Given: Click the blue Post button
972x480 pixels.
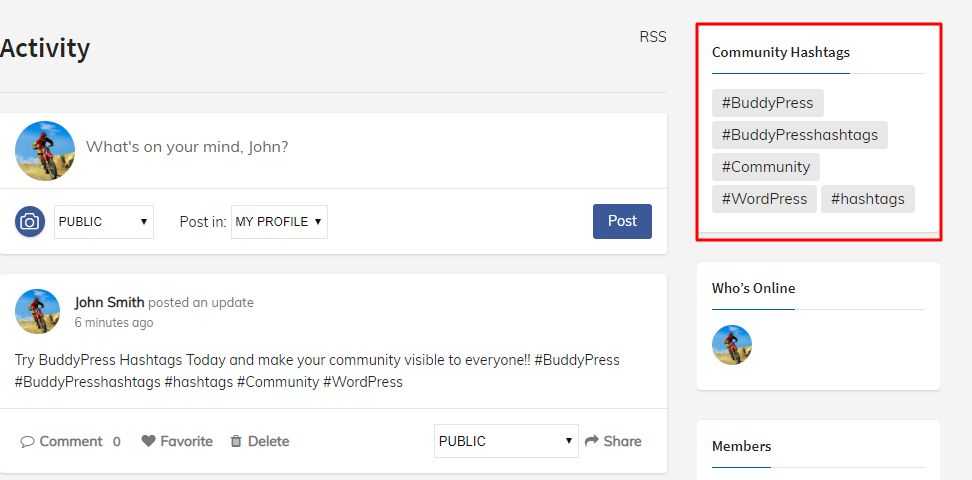Looking at the screenshot, I should (622, 221).
